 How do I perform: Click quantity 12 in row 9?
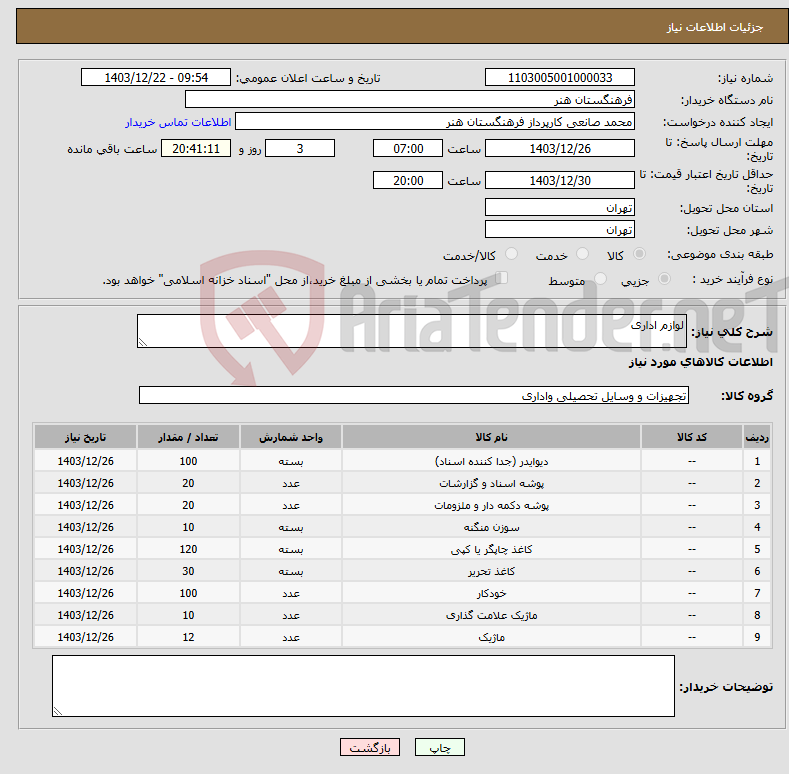click(188, 637)
